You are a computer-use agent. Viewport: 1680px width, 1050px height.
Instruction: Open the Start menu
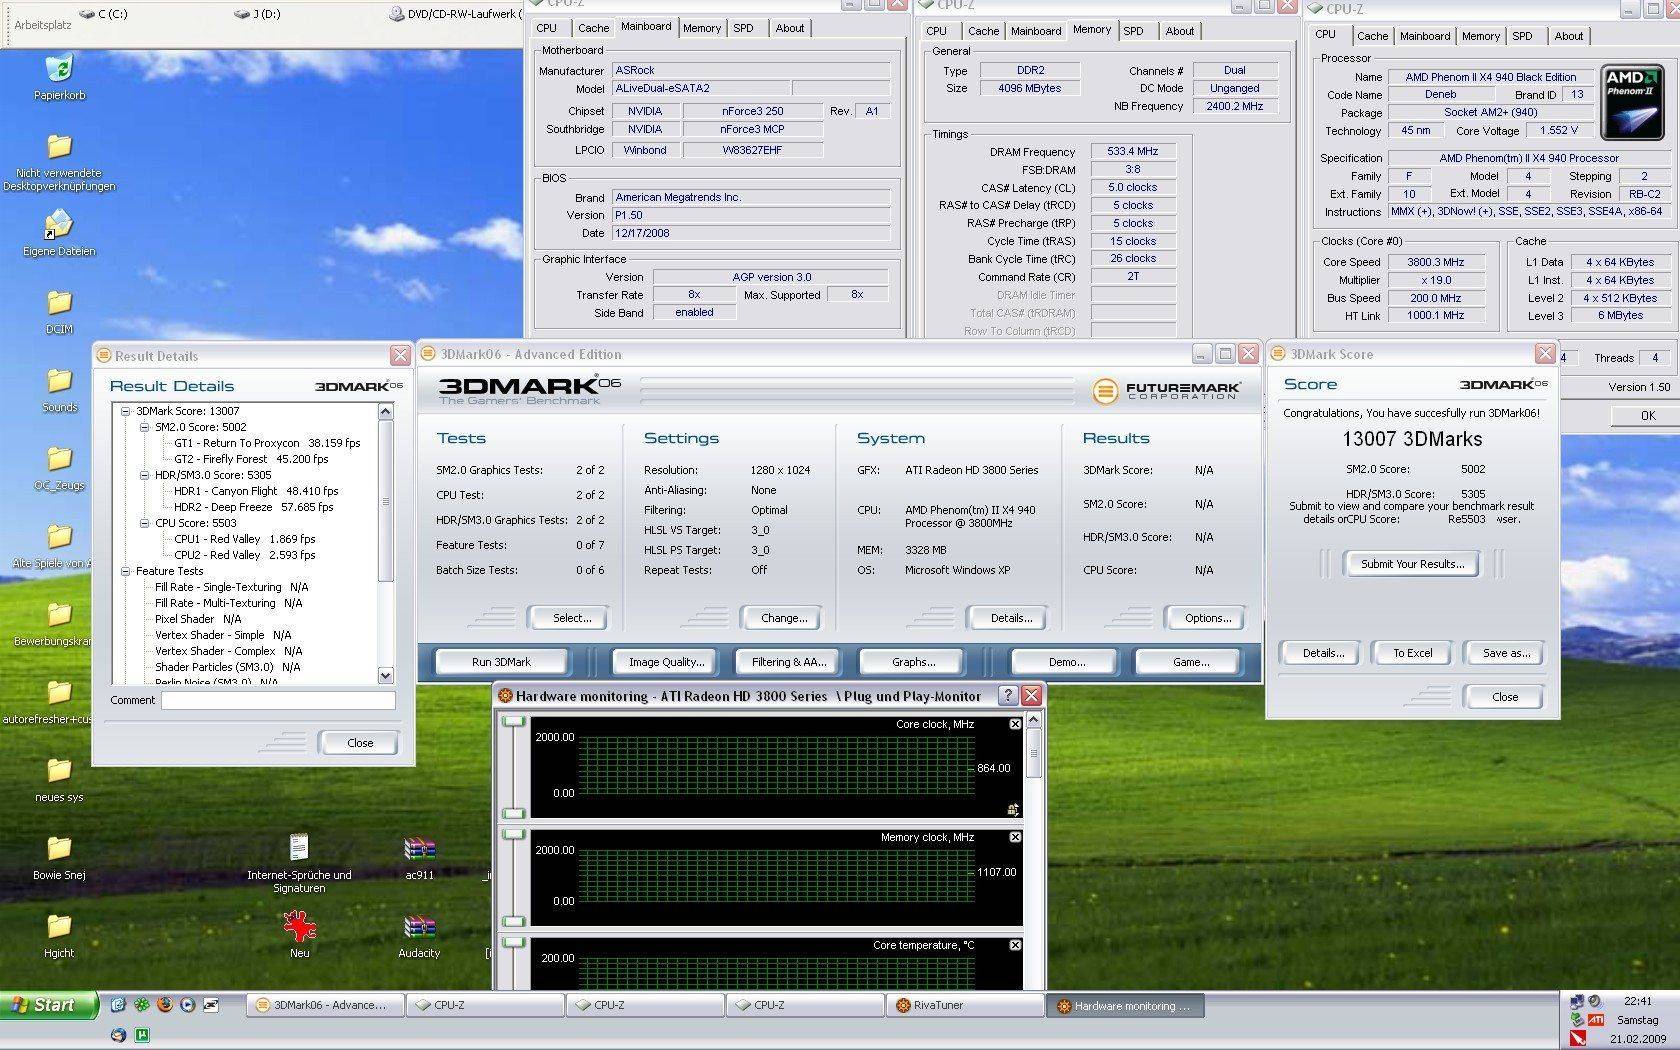click(49, 1005)
